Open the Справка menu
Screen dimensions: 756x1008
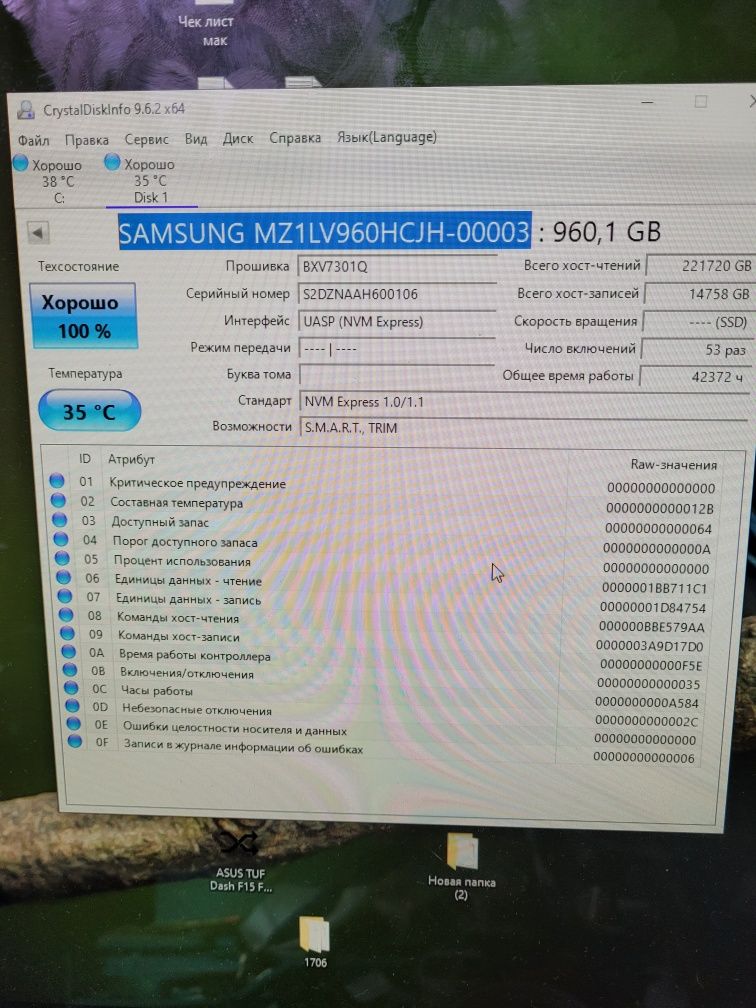tap(295, 138)
